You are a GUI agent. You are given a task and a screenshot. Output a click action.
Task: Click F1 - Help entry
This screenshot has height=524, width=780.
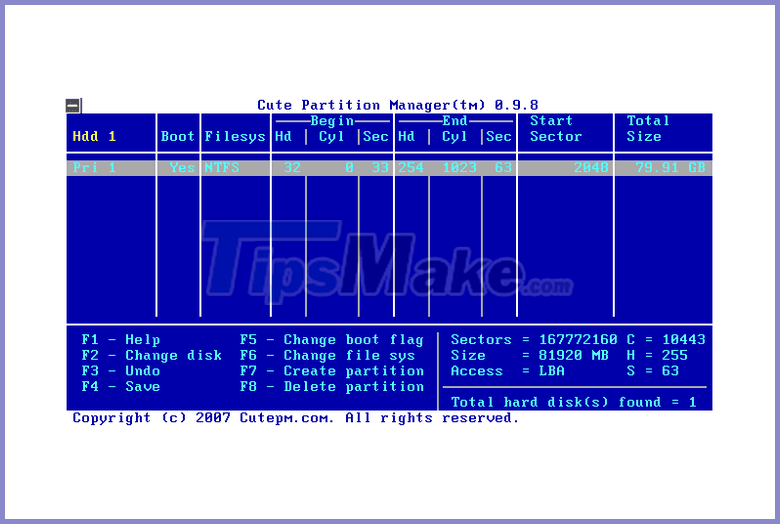pos(121,340)
